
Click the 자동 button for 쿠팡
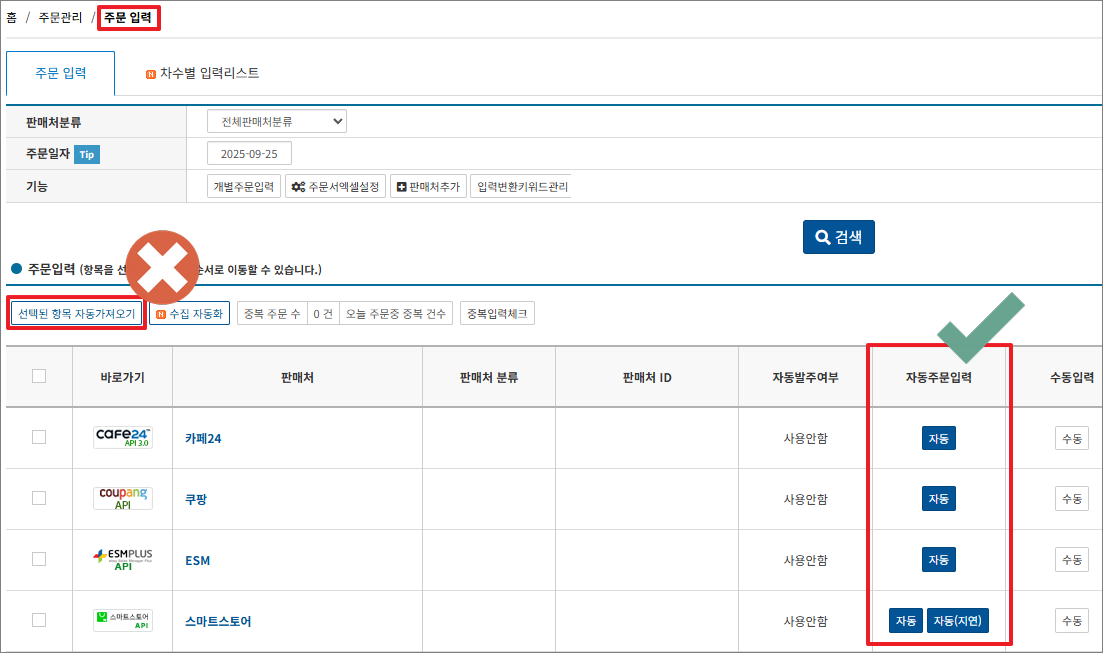pos(939,499)
